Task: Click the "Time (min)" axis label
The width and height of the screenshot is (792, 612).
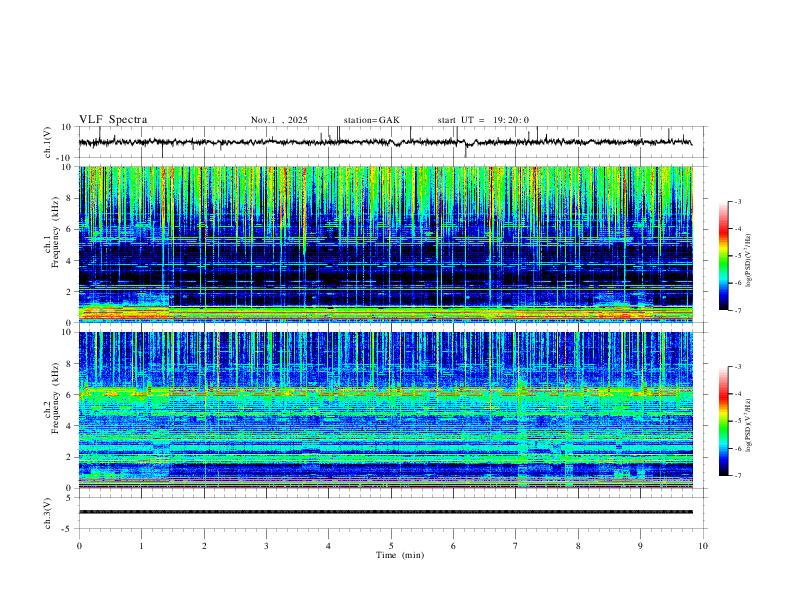Action: [x=400, y=555]
